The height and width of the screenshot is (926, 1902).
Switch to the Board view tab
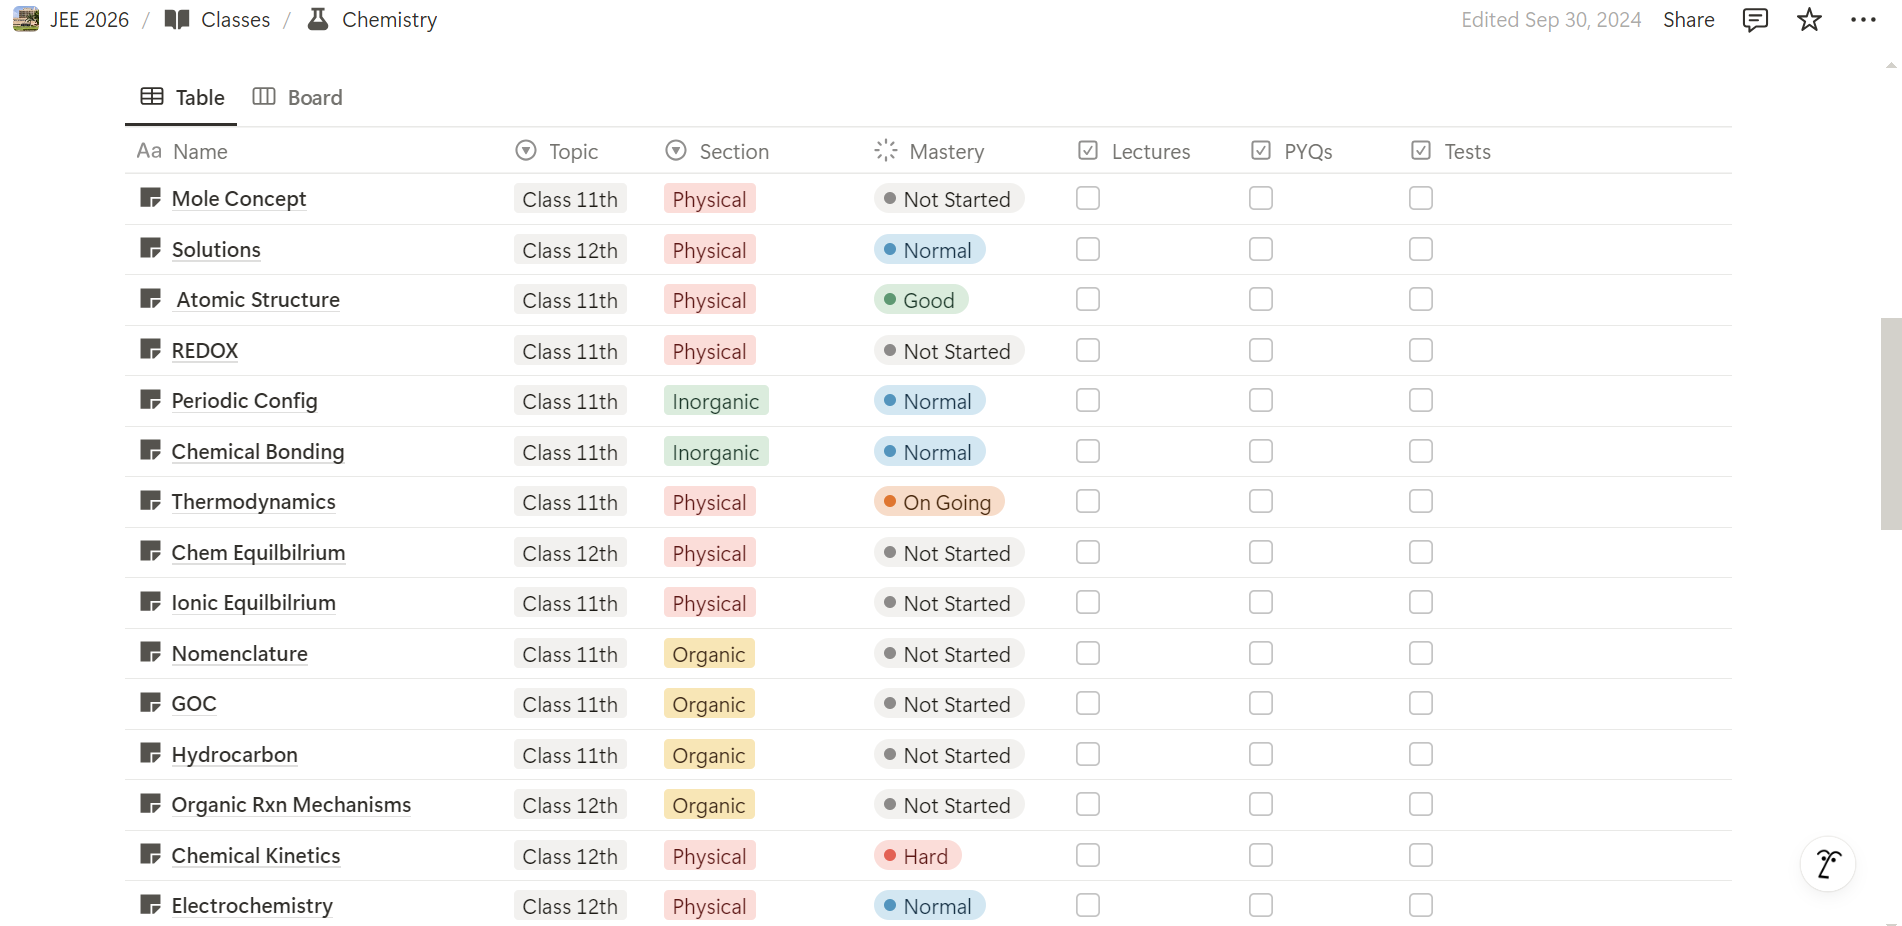(x=298, y=97)
